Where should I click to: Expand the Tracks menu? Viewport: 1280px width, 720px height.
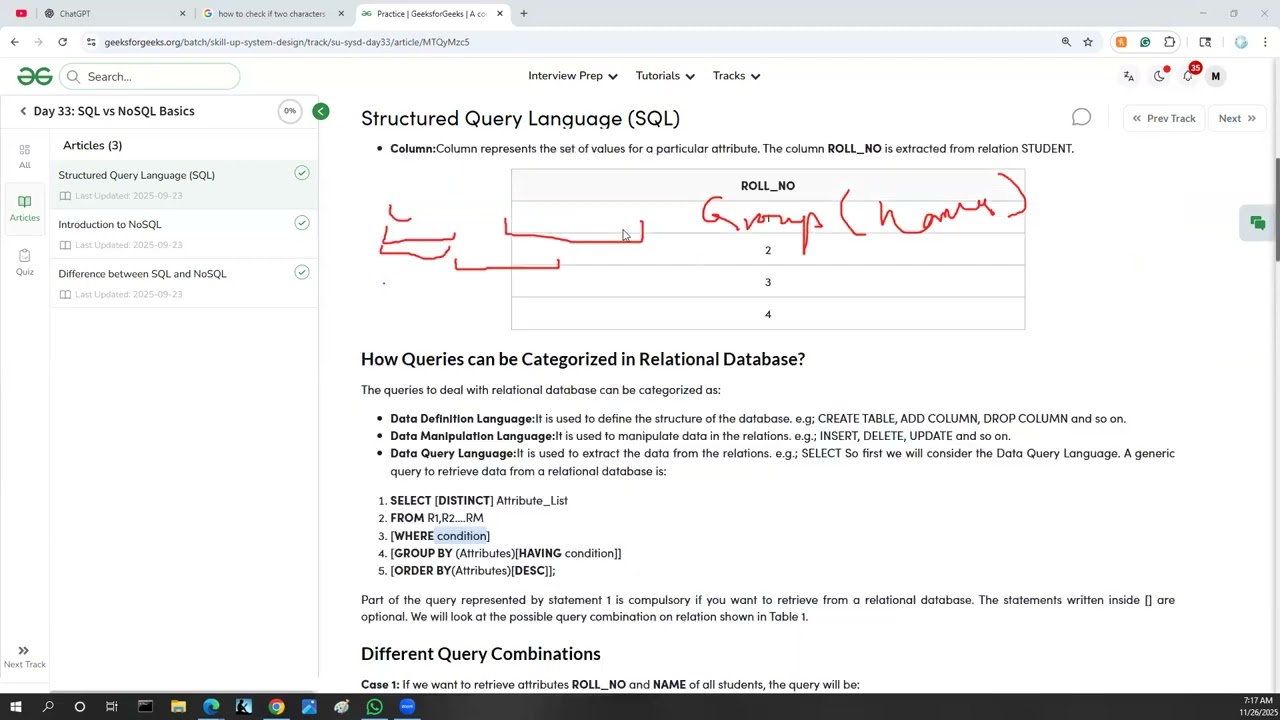(736, 76)
